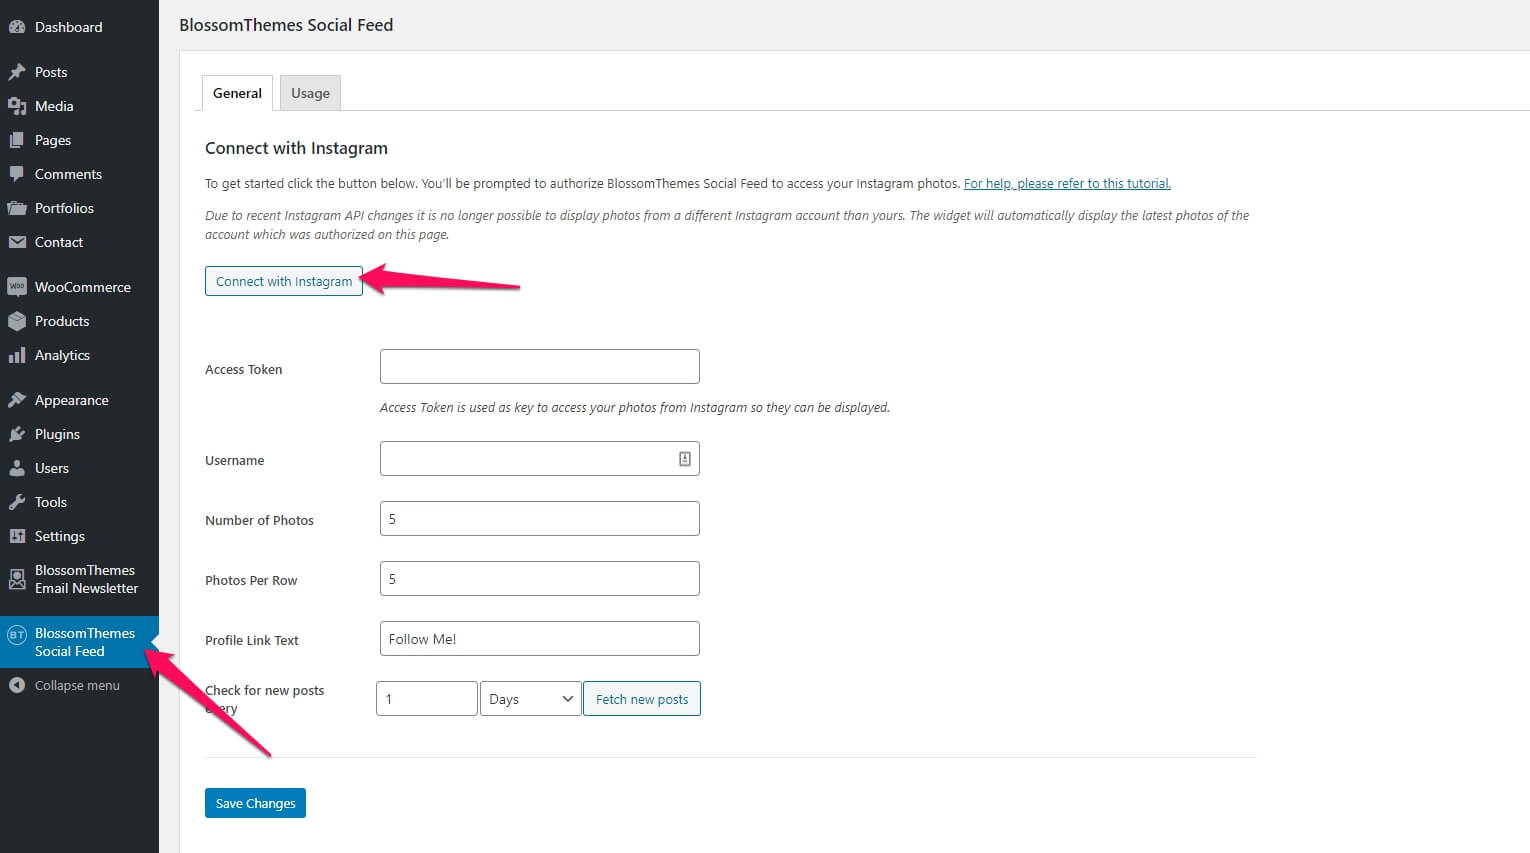Click the Contact envelope icon
Viewport: 1530px width, 853px height.
tap(17, 242)
